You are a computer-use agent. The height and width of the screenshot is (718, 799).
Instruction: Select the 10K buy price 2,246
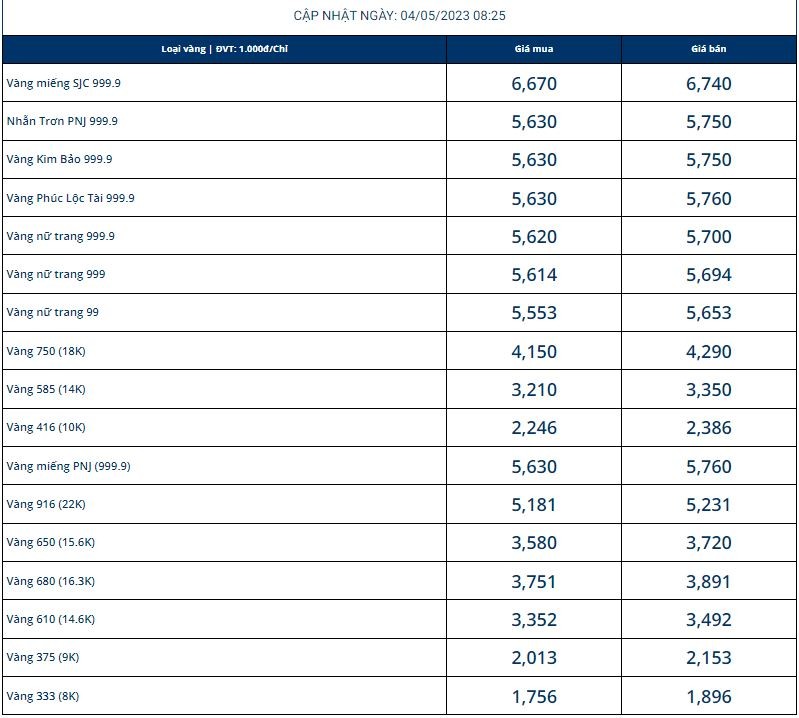pos(533,428)
